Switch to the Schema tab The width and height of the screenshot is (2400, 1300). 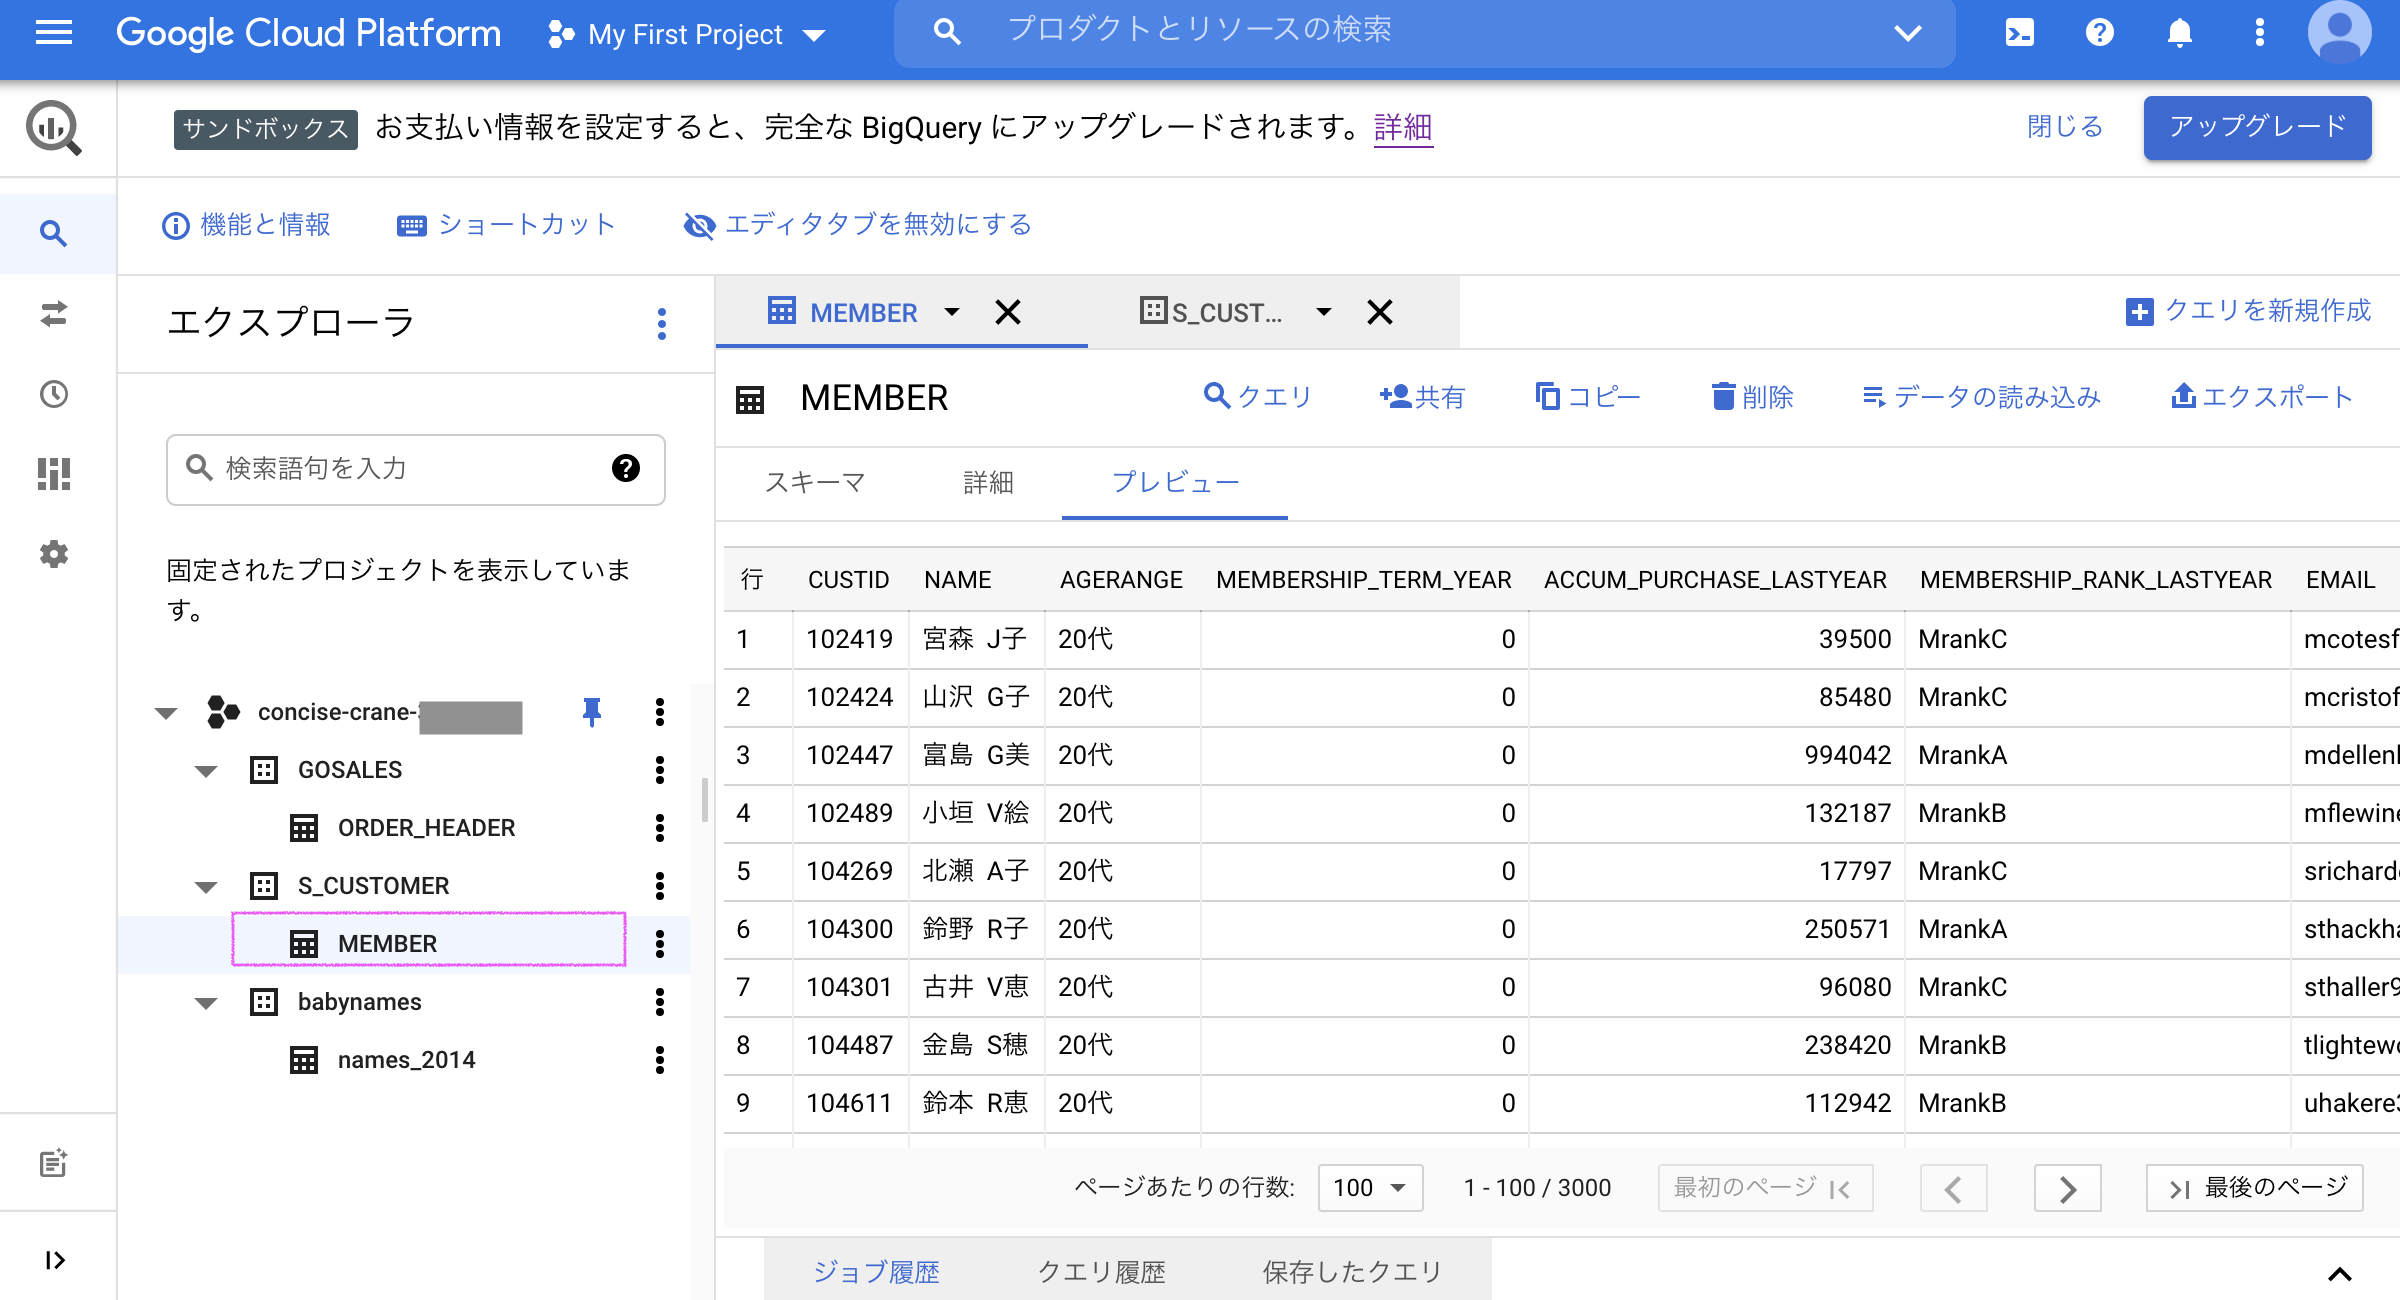tap(814, 483)
